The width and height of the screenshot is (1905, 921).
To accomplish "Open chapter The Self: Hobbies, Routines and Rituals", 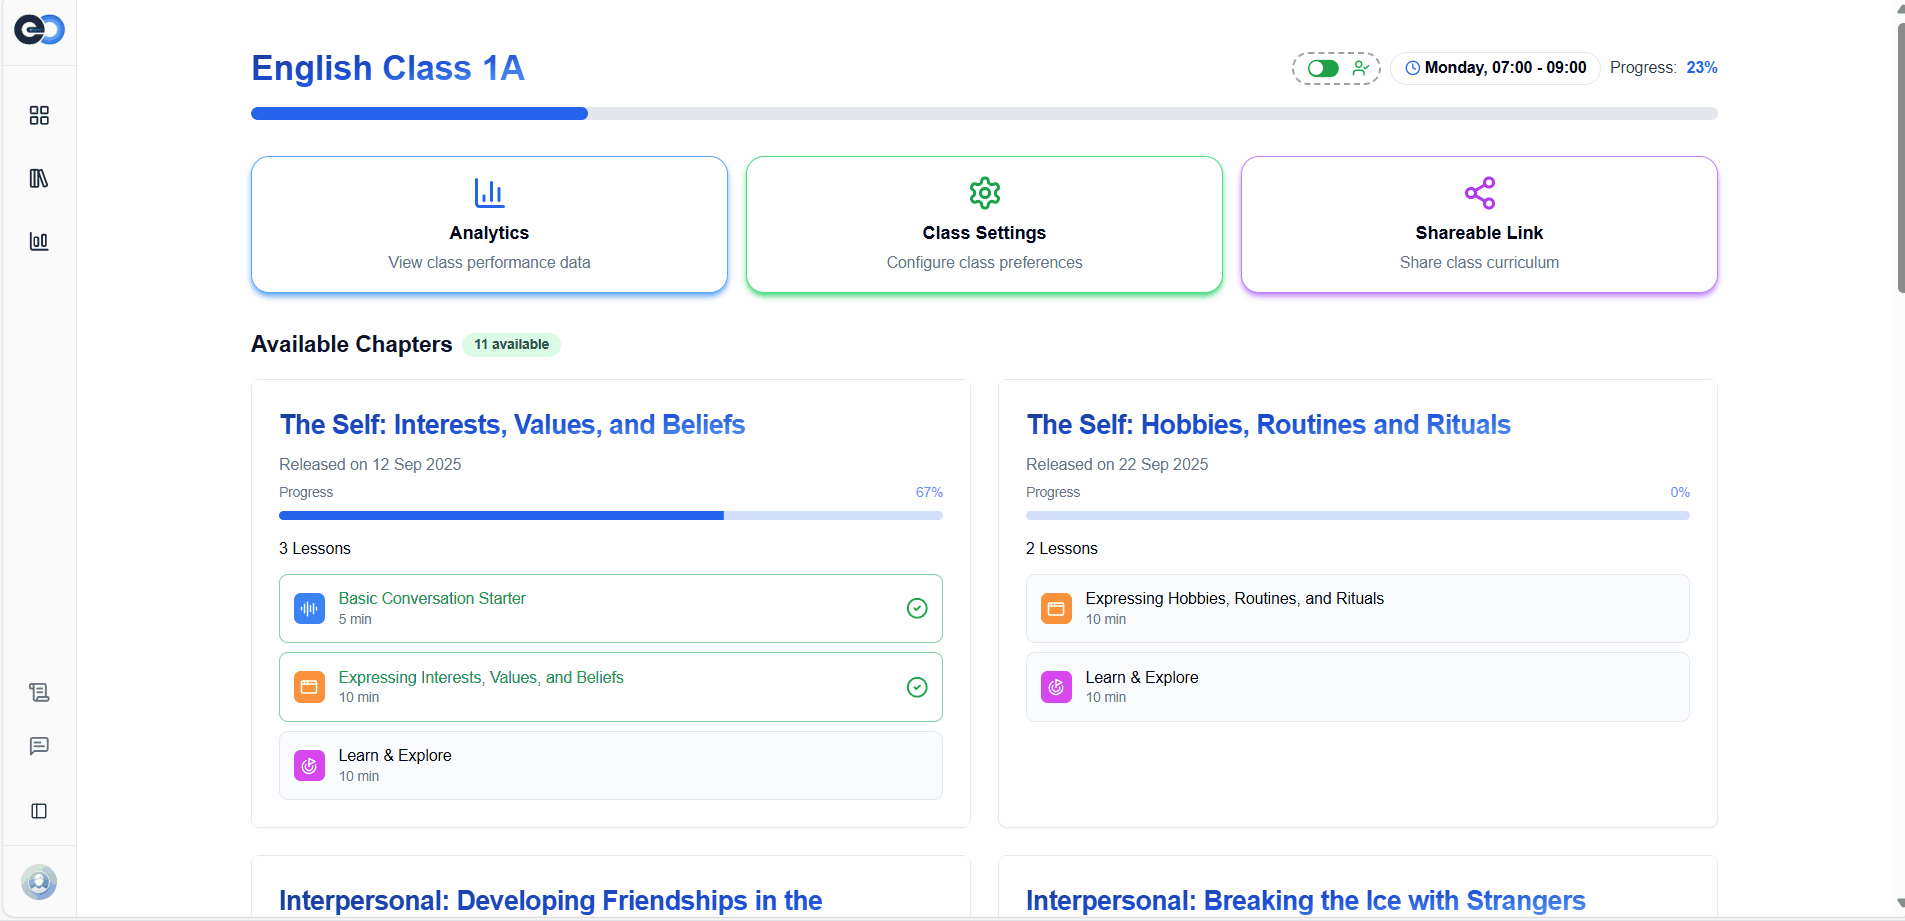I will tap(1268, 425).
